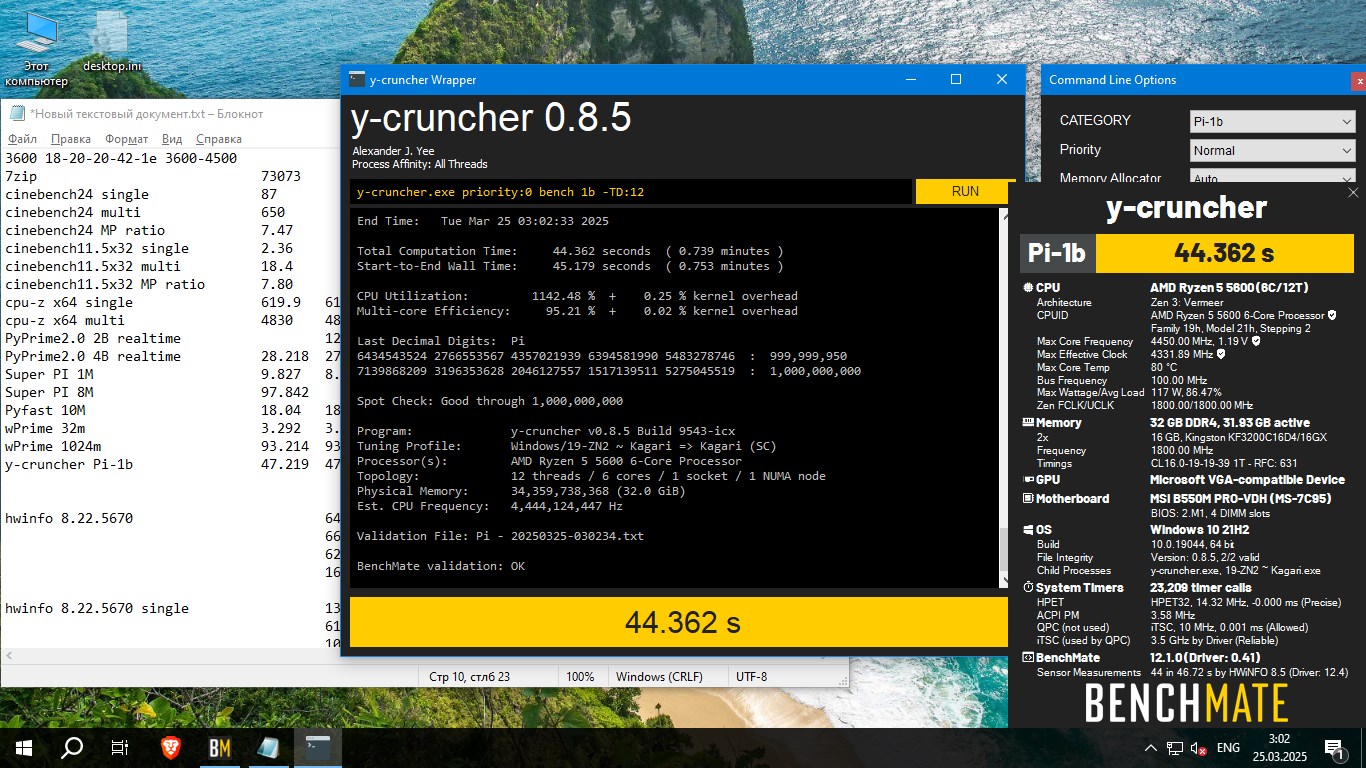Click the System Timers stopwatch icon
The height and width of the screenshot is (768, 1366).
point(1028,588)
